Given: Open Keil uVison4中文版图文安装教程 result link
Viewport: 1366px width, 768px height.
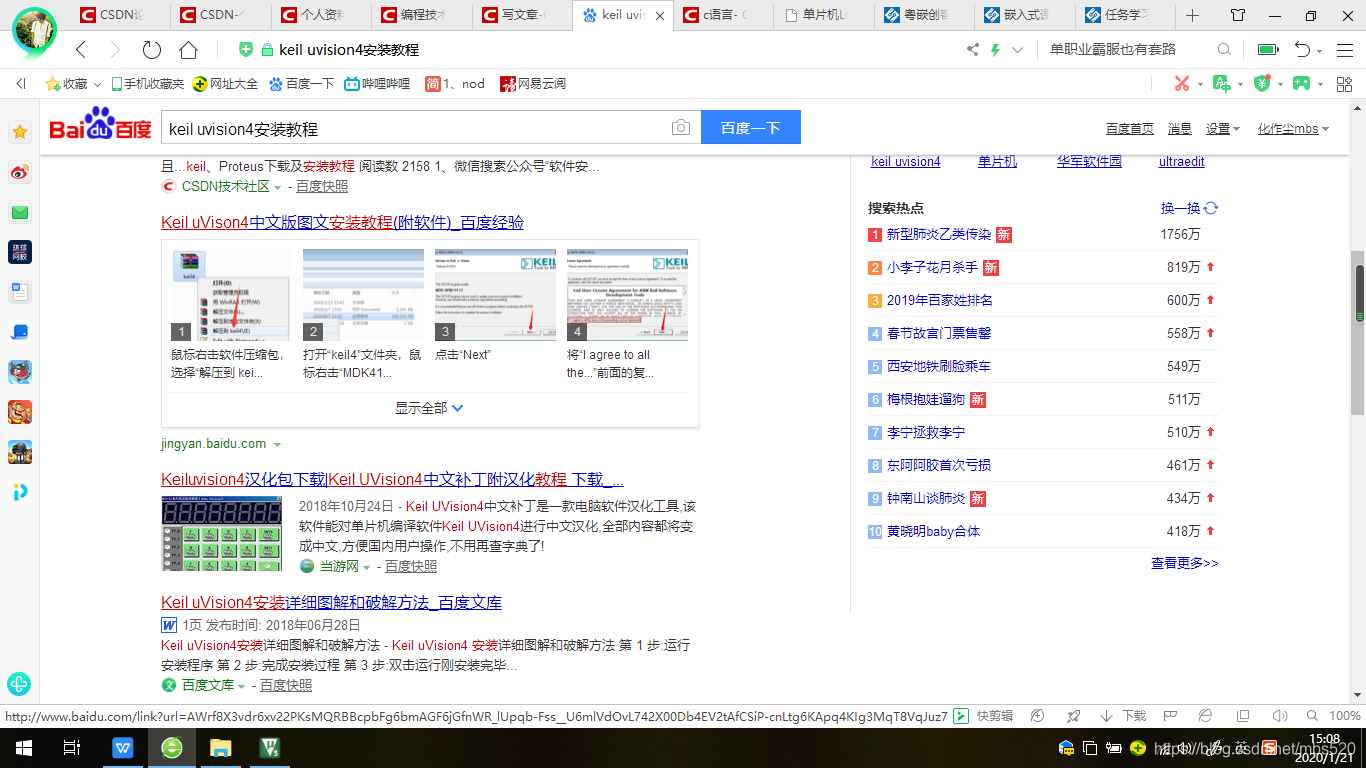Looking at the screenshot, I should coord(342,222).
